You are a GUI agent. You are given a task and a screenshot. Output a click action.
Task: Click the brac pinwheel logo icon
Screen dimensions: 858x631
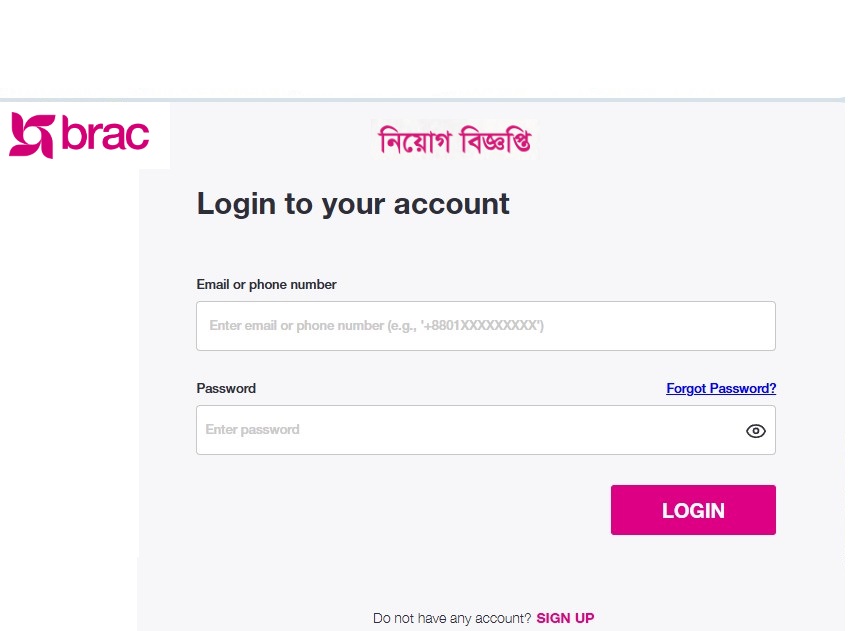click(x=31, y=135)
